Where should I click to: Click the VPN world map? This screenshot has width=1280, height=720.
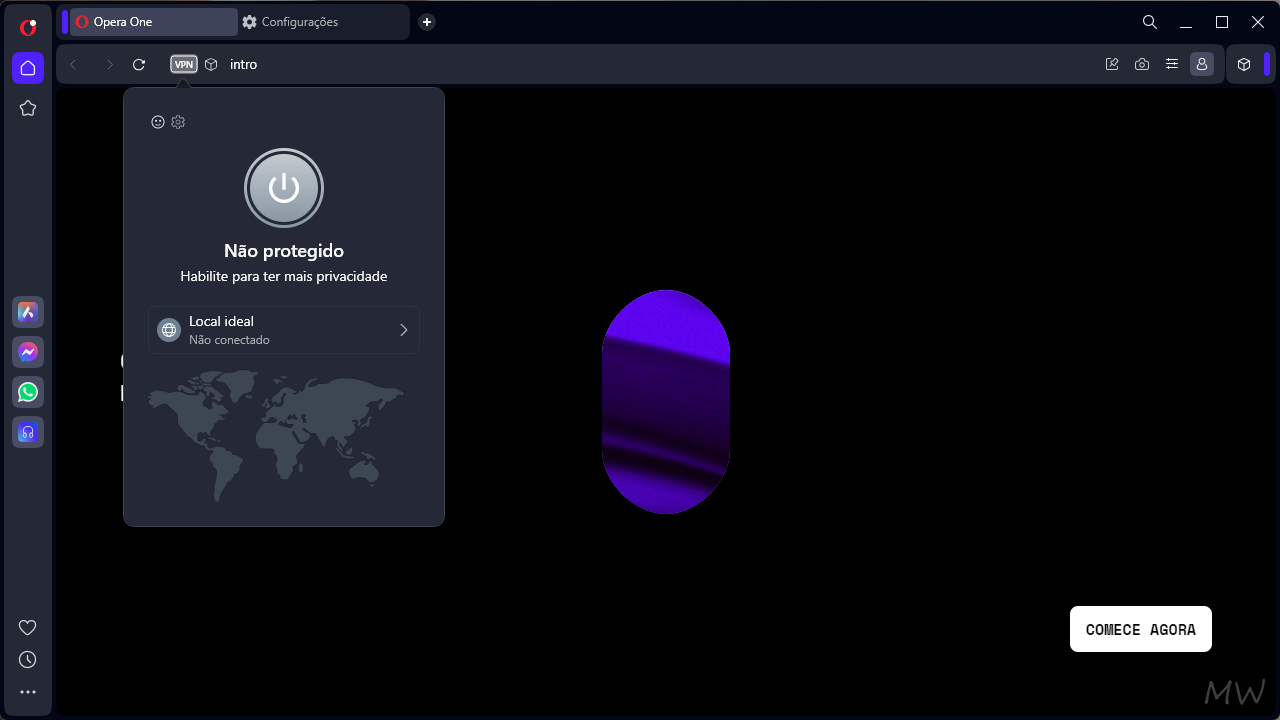point(277,434)
